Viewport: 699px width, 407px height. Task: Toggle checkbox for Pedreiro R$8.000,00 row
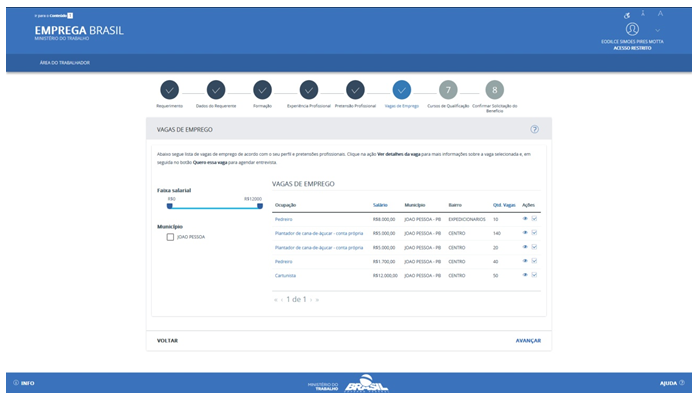[x=535, y=218]
